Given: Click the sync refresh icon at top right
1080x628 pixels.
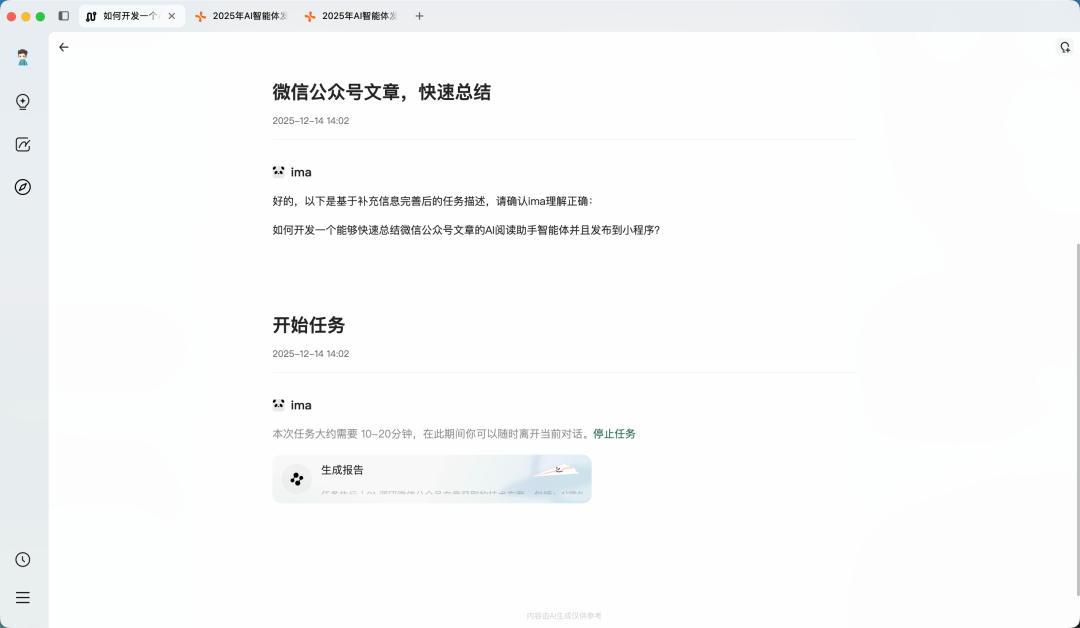Looking at the screenshot, I should coord(1063,47).
